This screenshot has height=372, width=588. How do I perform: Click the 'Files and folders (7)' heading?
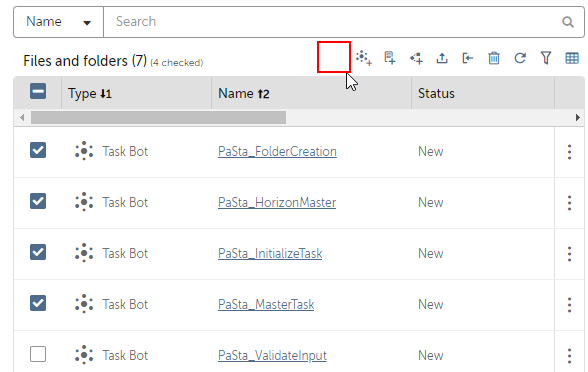[85, 61]
